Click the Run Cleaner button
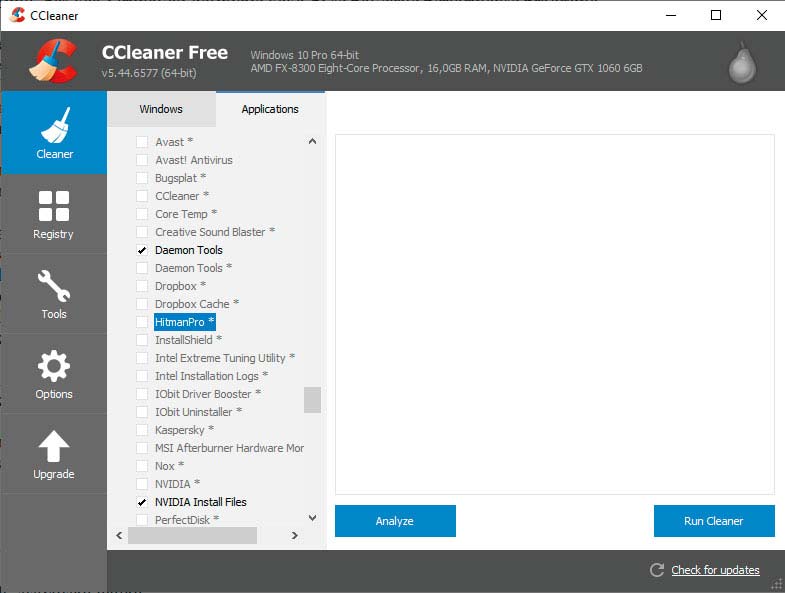 pos(714,521)
